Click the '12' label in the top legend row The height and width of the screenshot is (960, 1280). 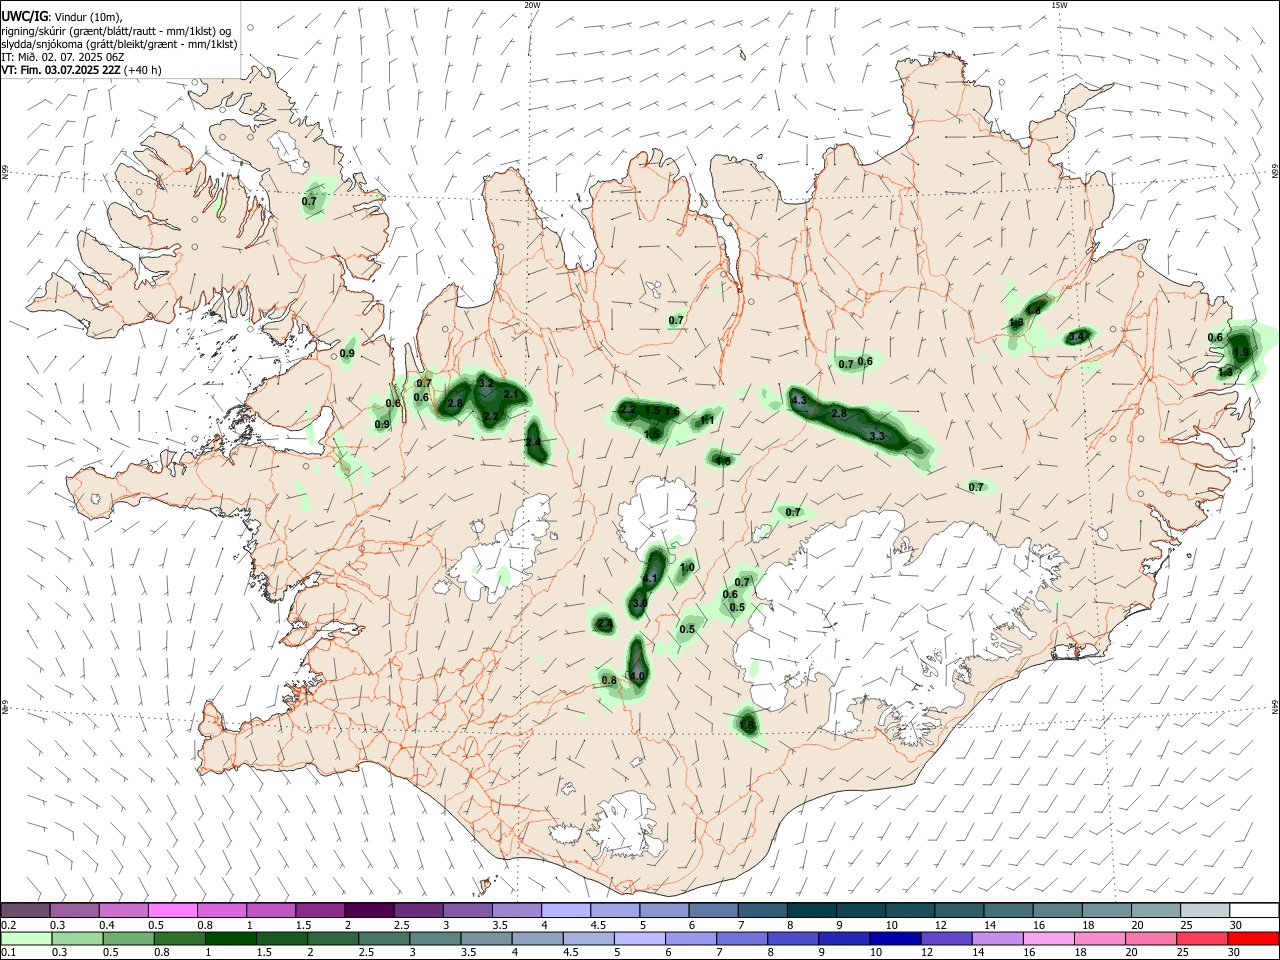coord(939,925)
